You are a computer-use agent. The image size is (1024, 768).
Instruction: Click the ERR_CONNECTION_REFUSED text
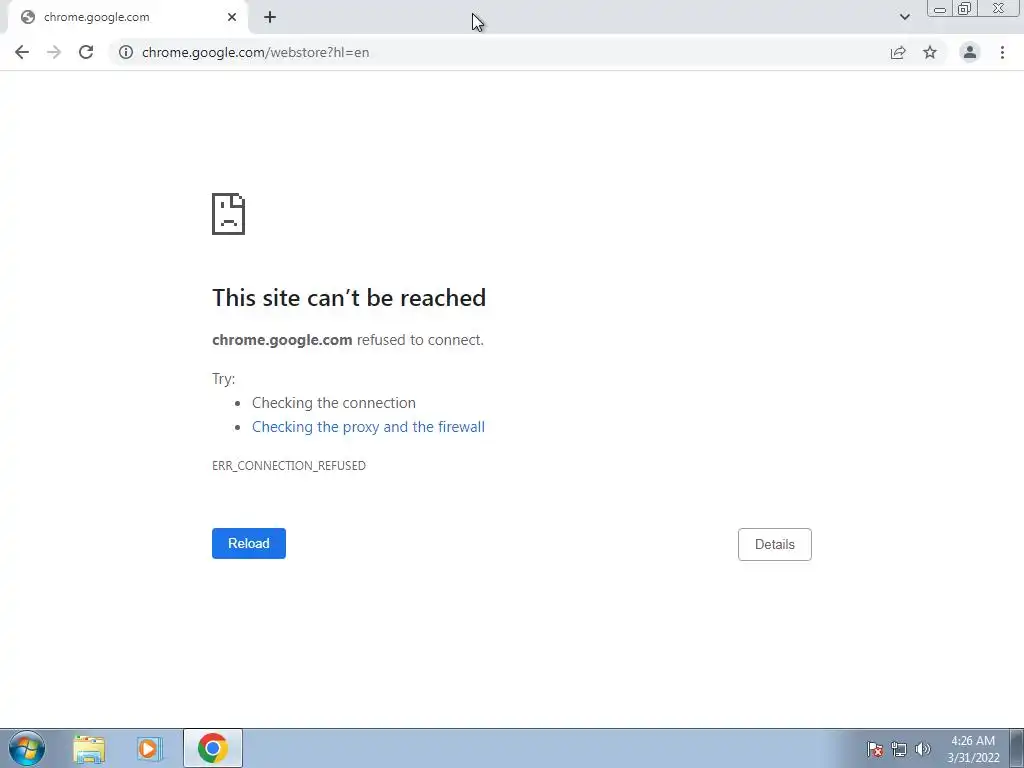pyautogui.click(x=289, y=466)
